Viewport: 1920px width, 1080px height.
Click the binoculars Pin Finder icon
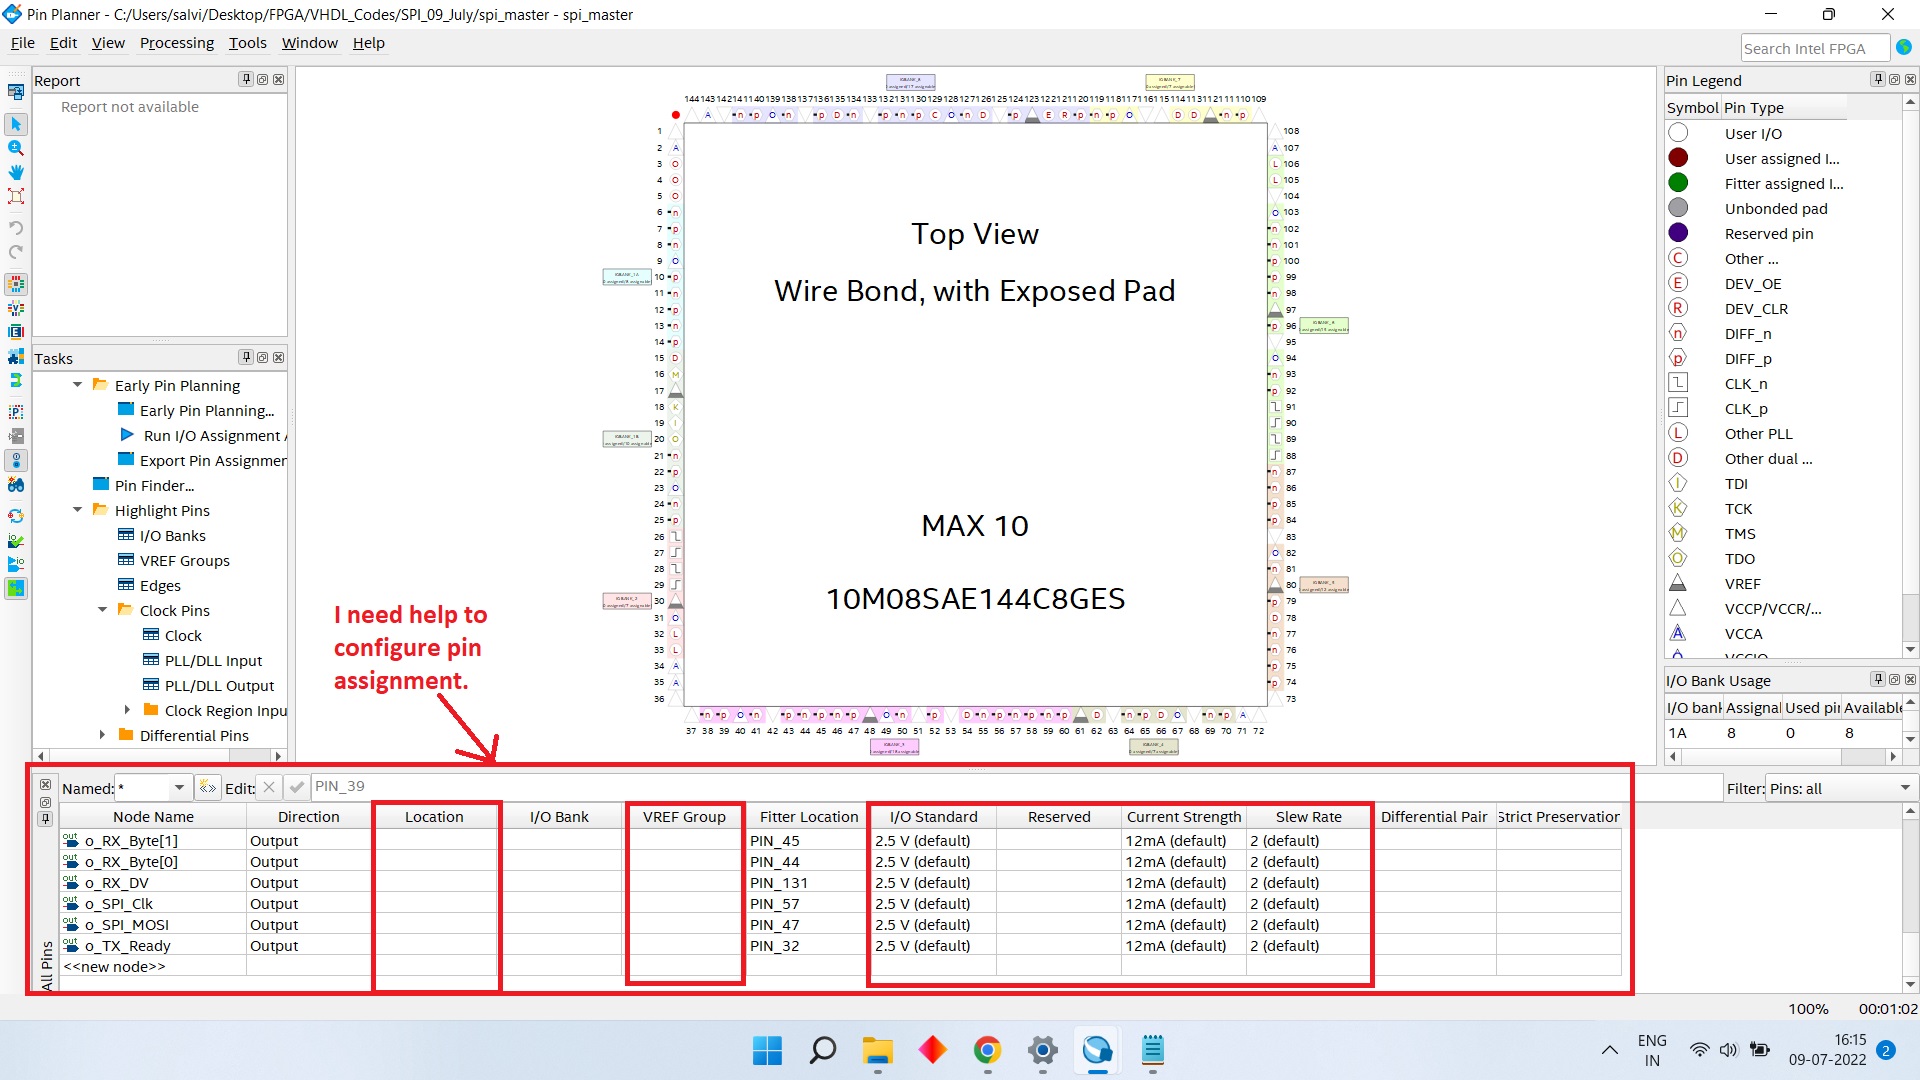tap(16, 485)
